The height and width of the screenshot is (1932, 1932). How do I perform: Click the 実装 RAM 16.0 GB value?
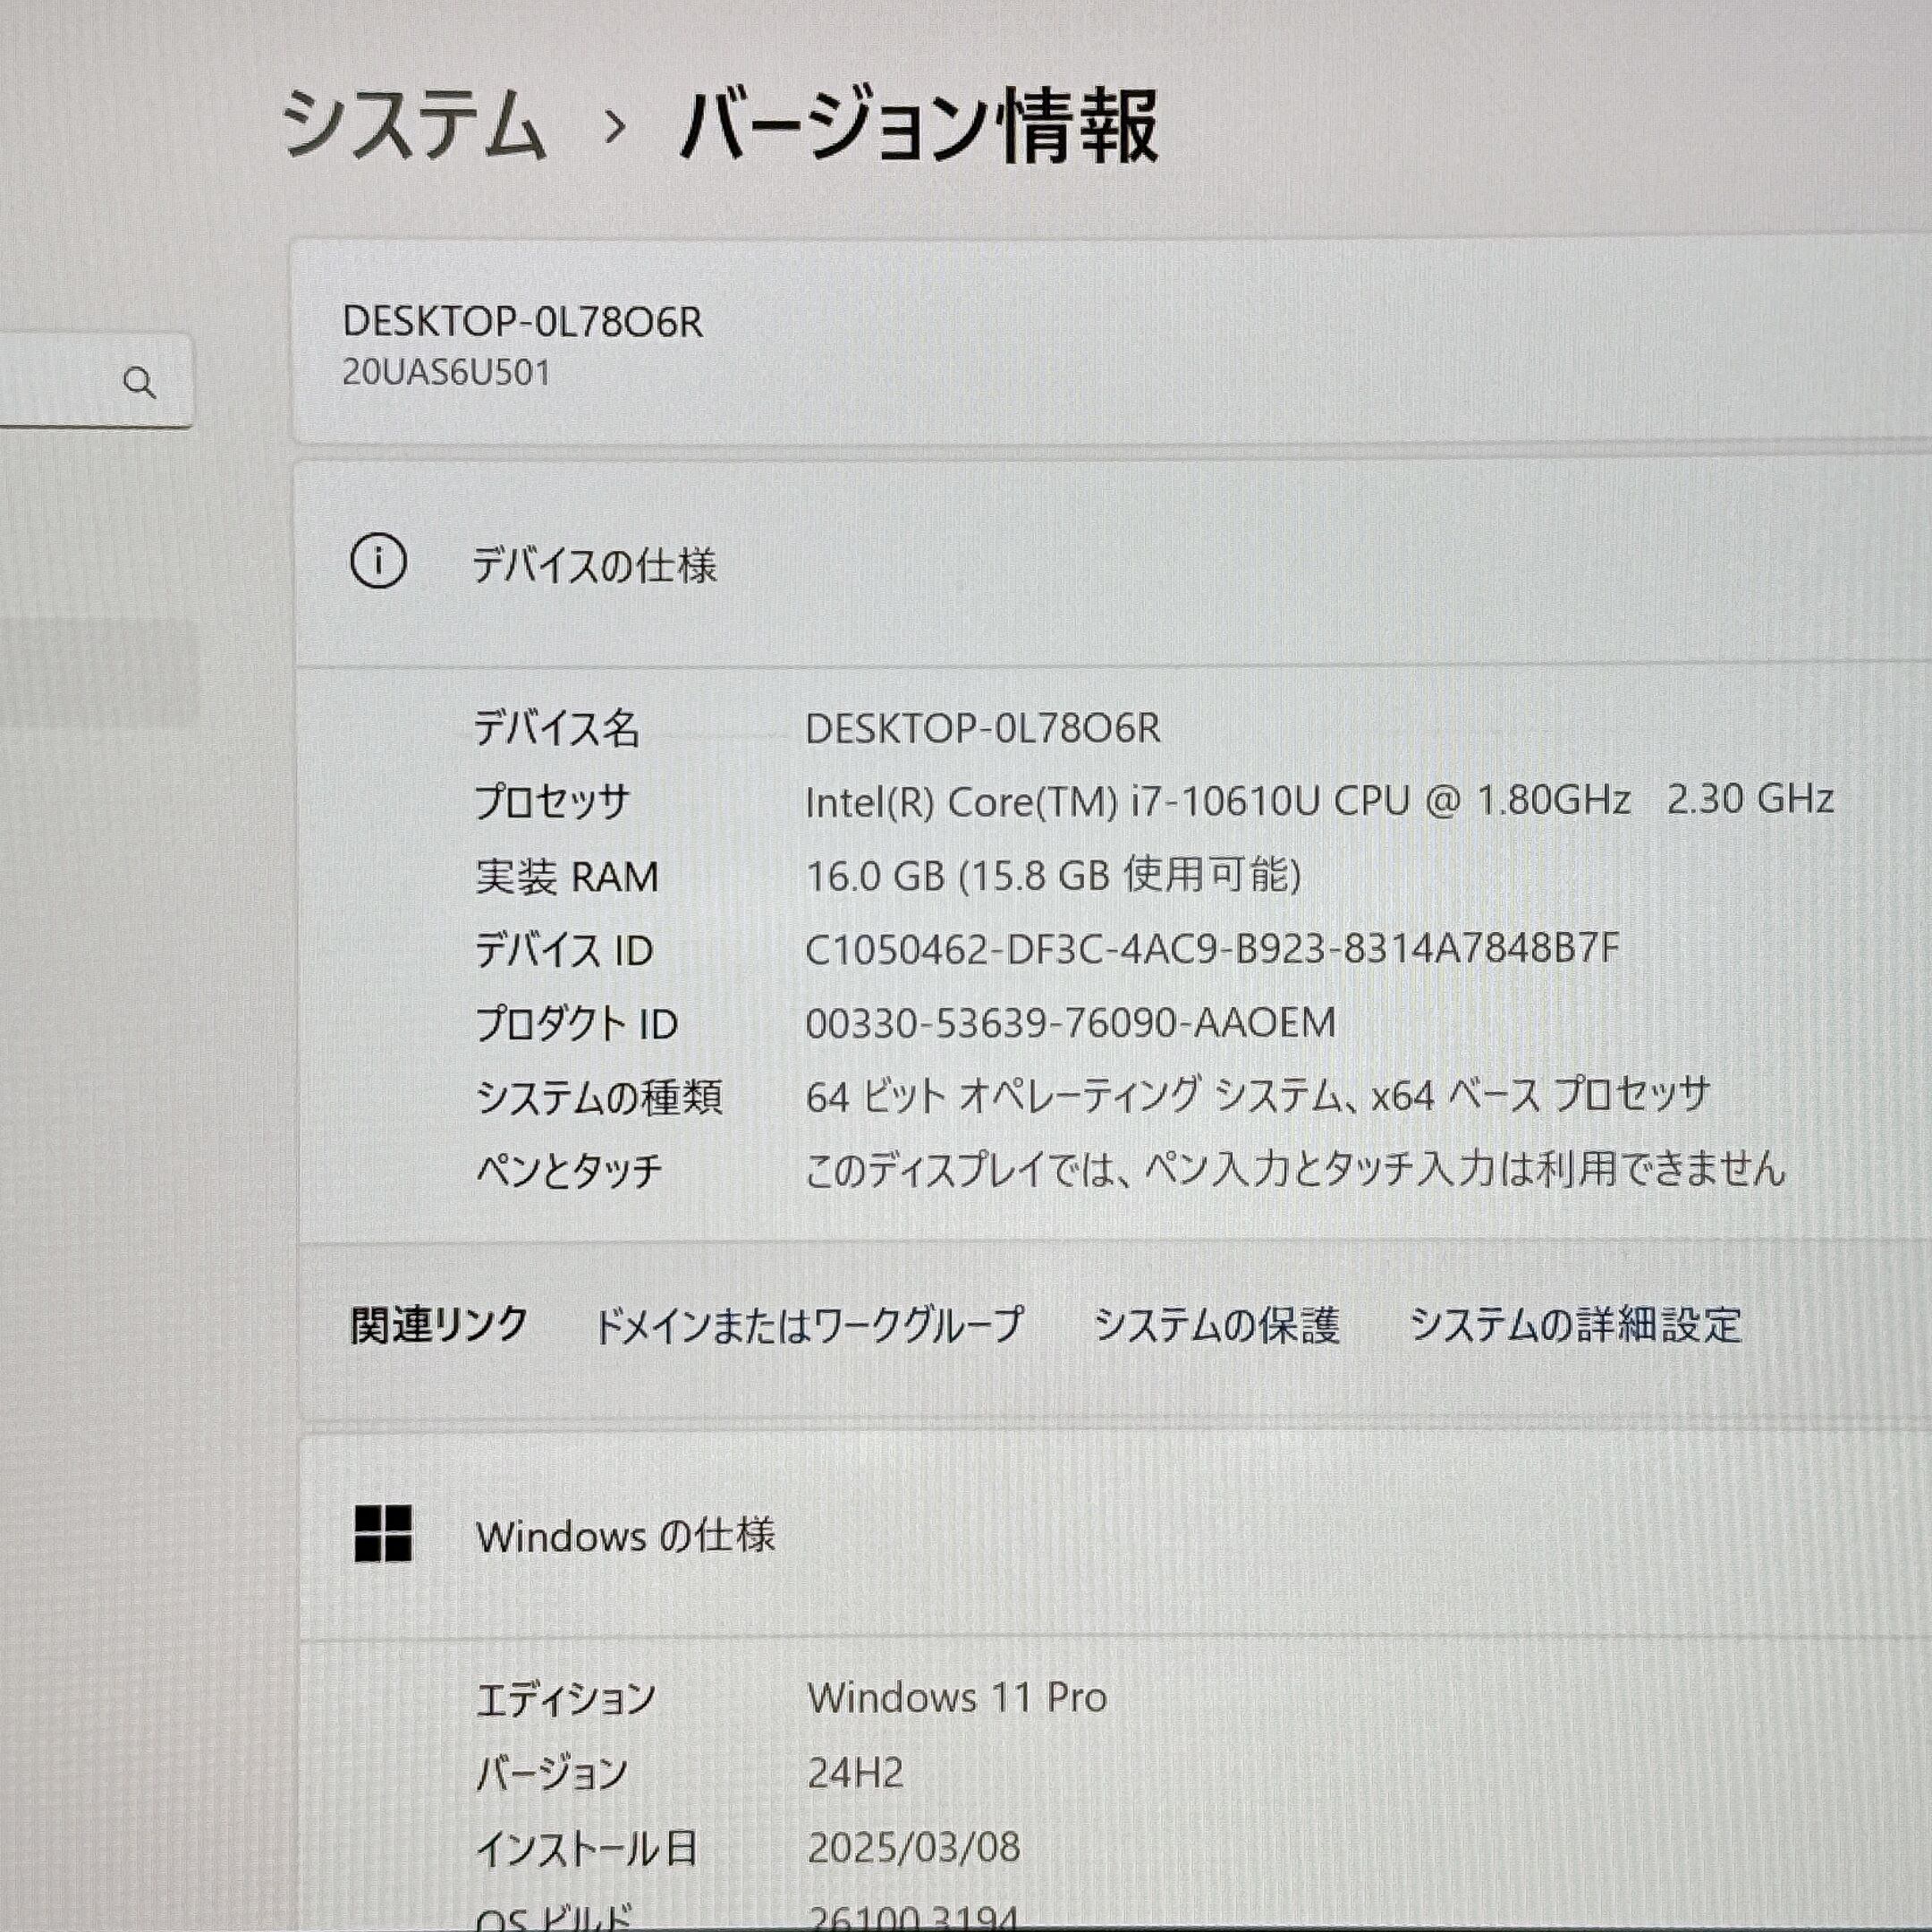1053,875
